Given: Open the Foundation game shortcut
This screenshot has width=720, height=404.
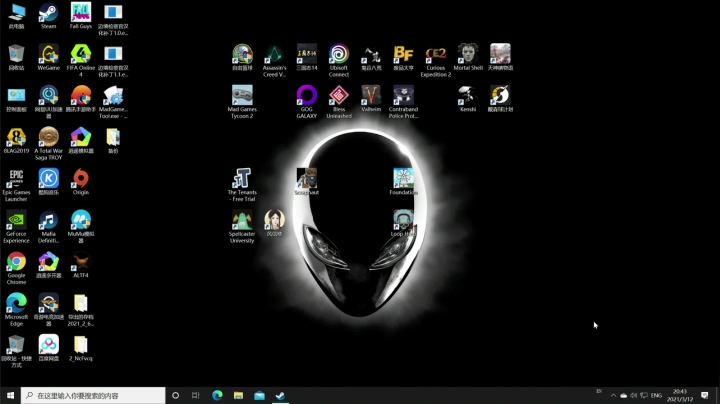Looking at the screenshot, I should tap(403, 182).
